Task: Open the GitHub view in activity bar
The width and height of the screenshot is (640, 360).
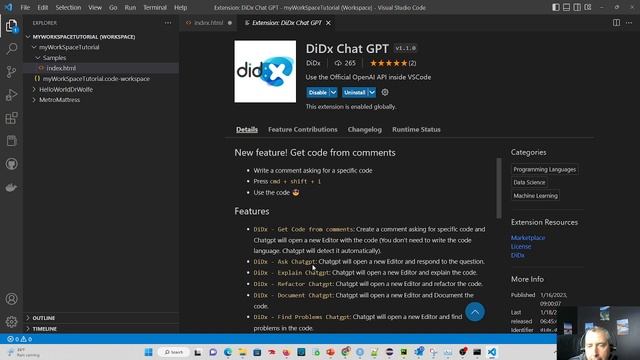Action: 11,164
